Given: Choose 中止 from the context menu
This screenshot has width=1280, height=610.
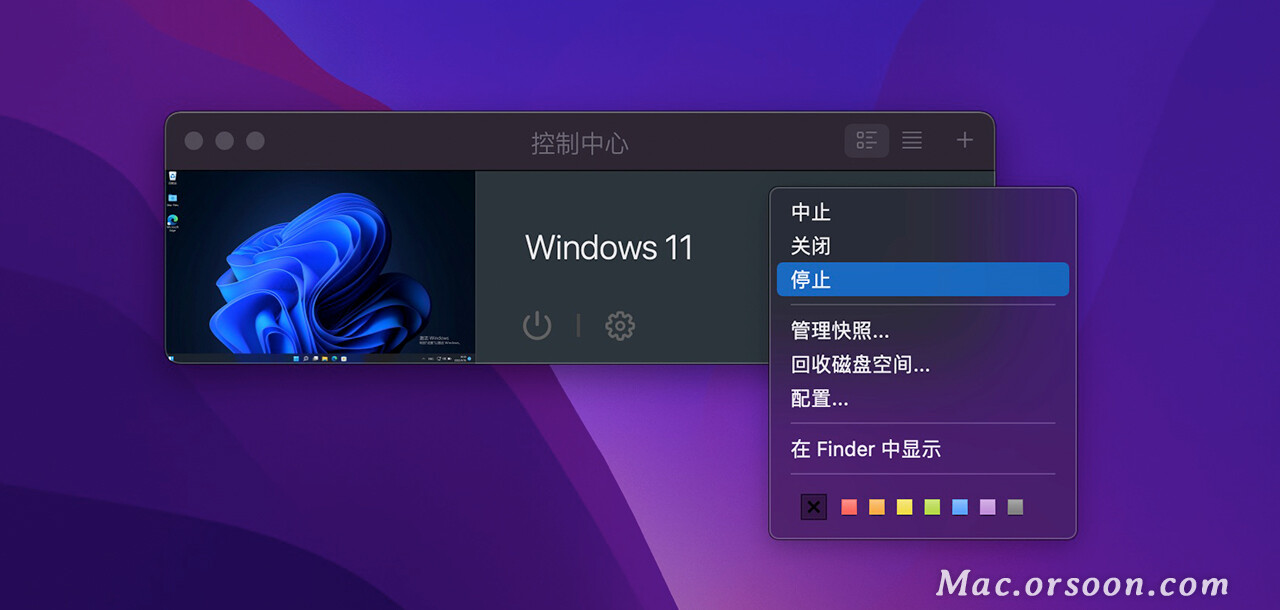Looking at the screenshot, I should point(922,212).
